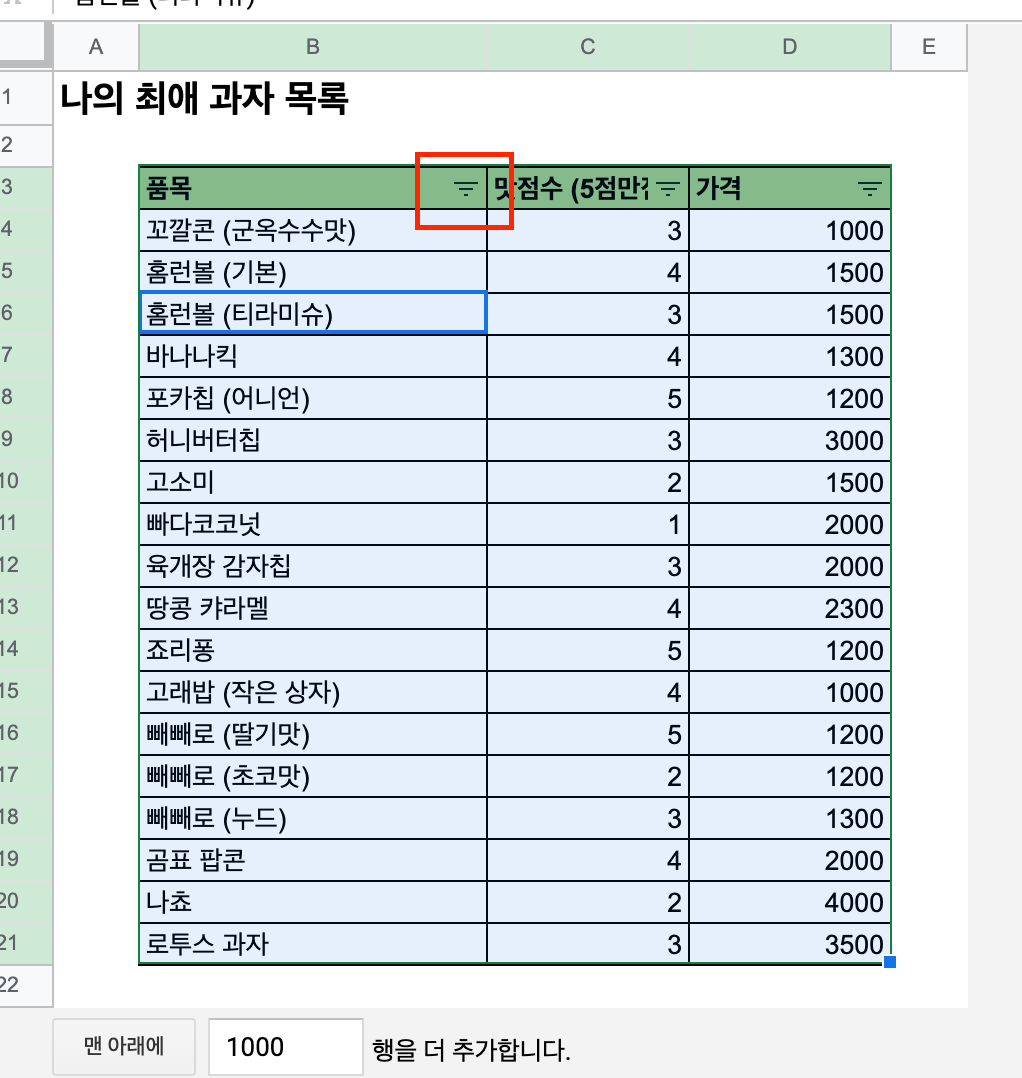Select cell 홈런볼 (기본)
1022x1078 pixels.
click(313, 272)
